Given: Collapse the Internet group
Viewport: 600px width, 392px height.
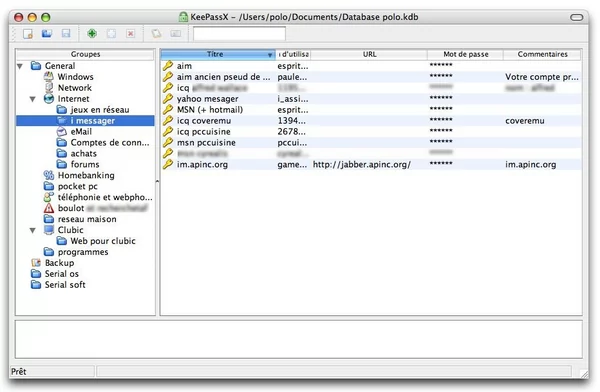Looking at the screenshot, I should point(33,99).
